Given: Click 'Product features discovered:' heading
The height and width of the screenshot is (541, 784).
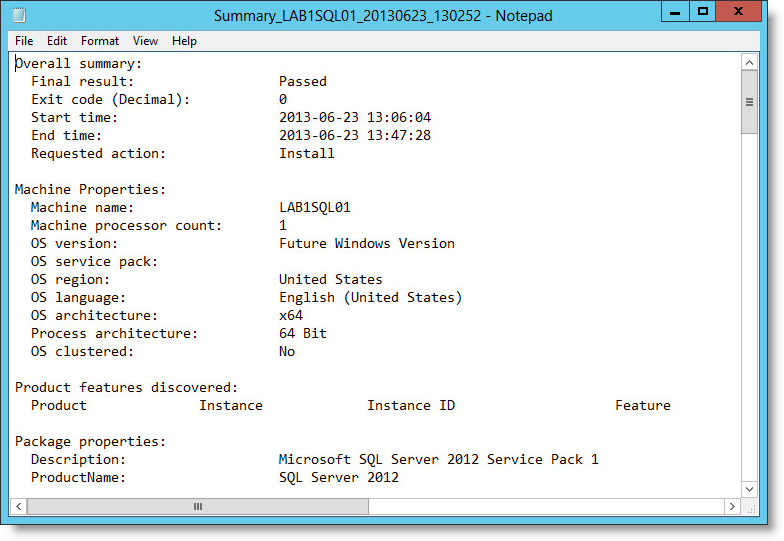Looking at the screenshot, I should [x=126, y=388].
